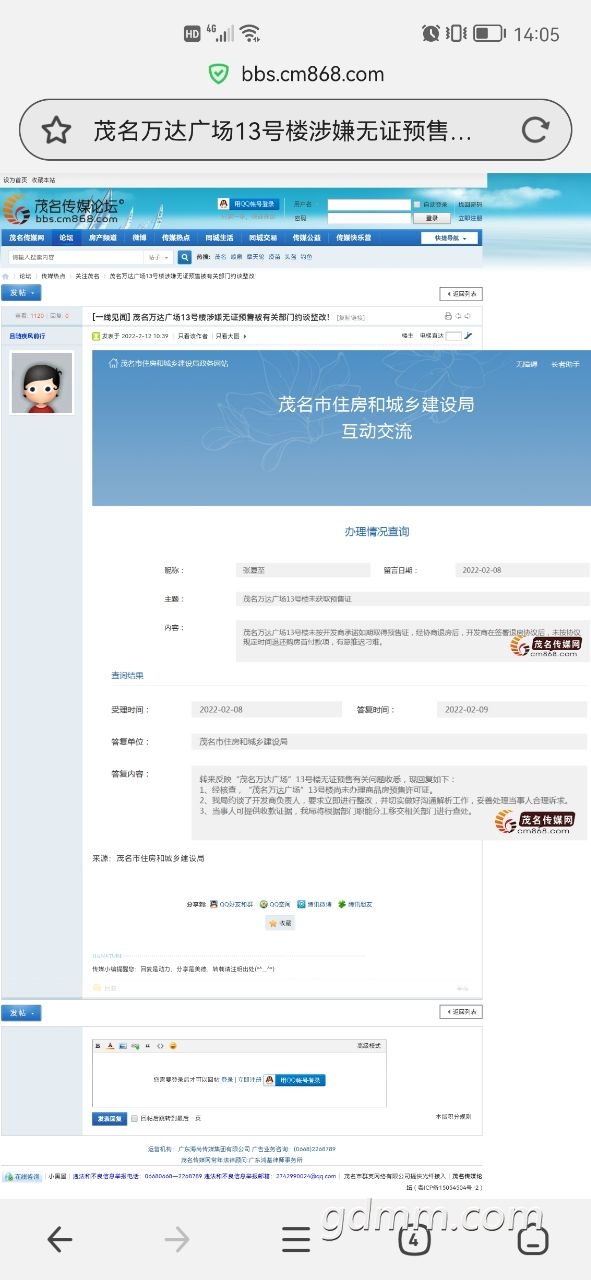Reload the page in the address bar
Viewport: 591px width, 1280px height.
(536, 130)
